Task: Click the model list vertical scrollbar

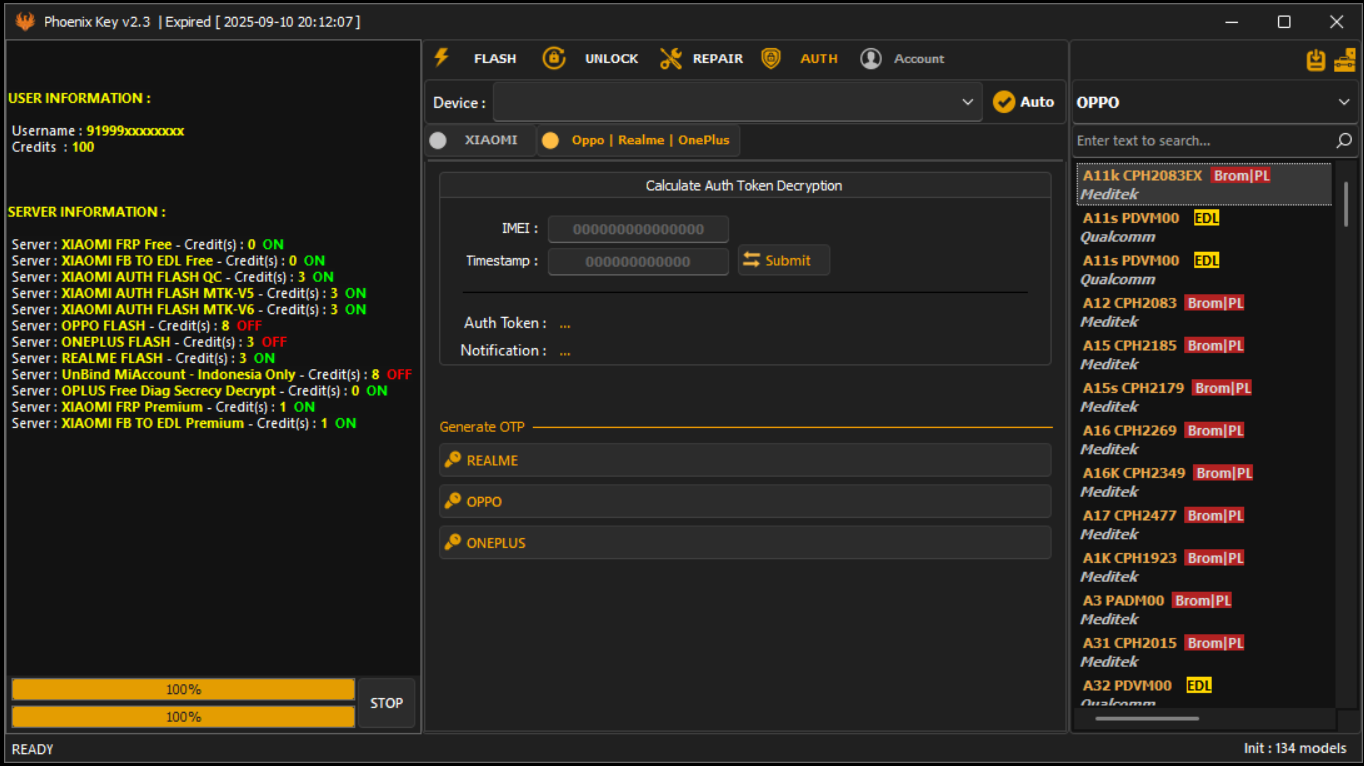Action: tap(1345, 204)
